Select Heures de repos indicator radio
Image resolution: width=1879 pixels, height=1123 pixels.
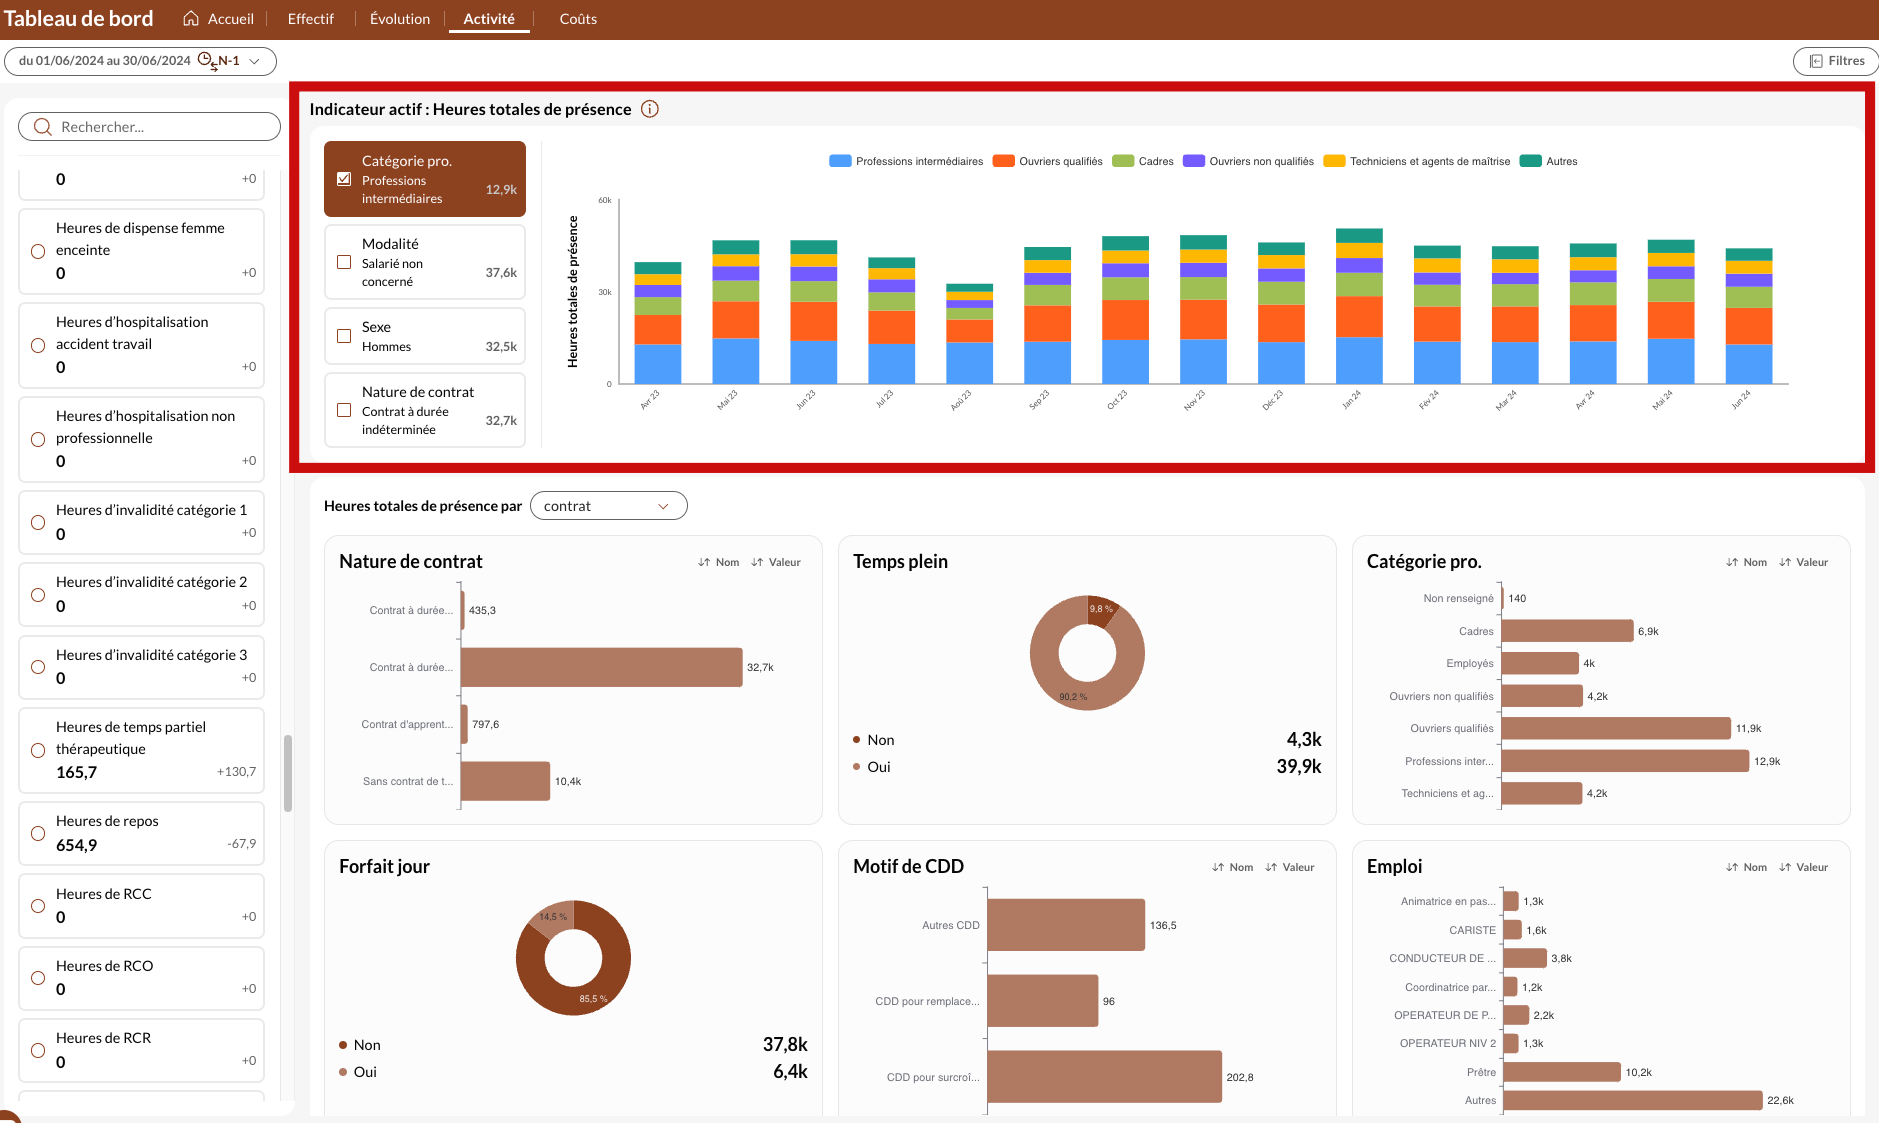38,833
